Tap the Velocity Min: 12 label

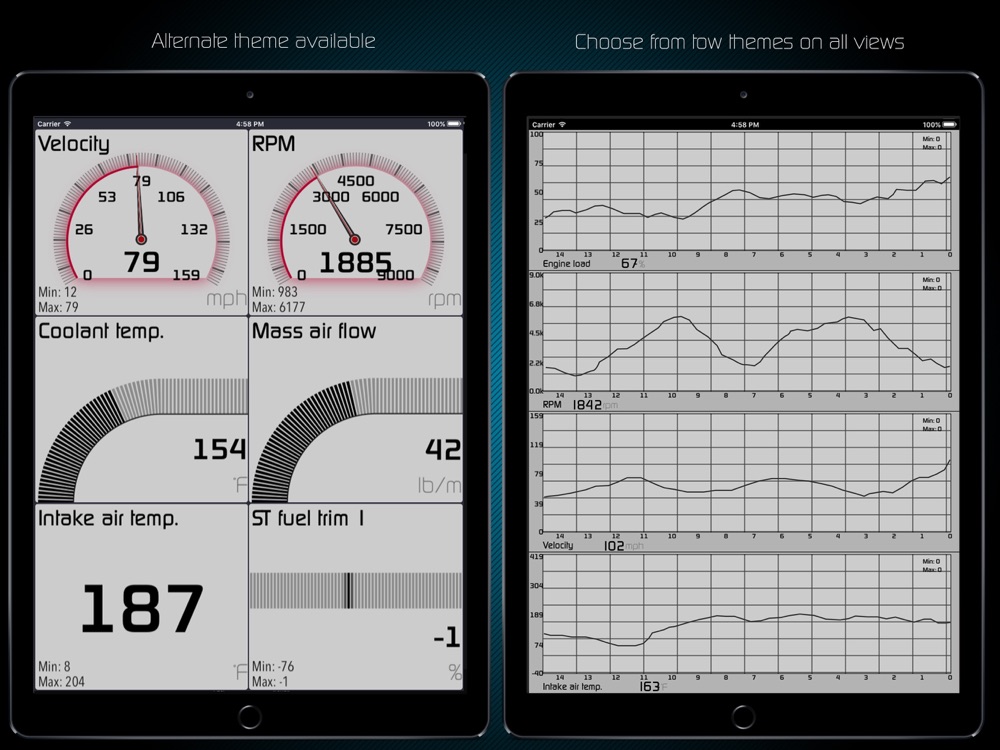(57, 292)
